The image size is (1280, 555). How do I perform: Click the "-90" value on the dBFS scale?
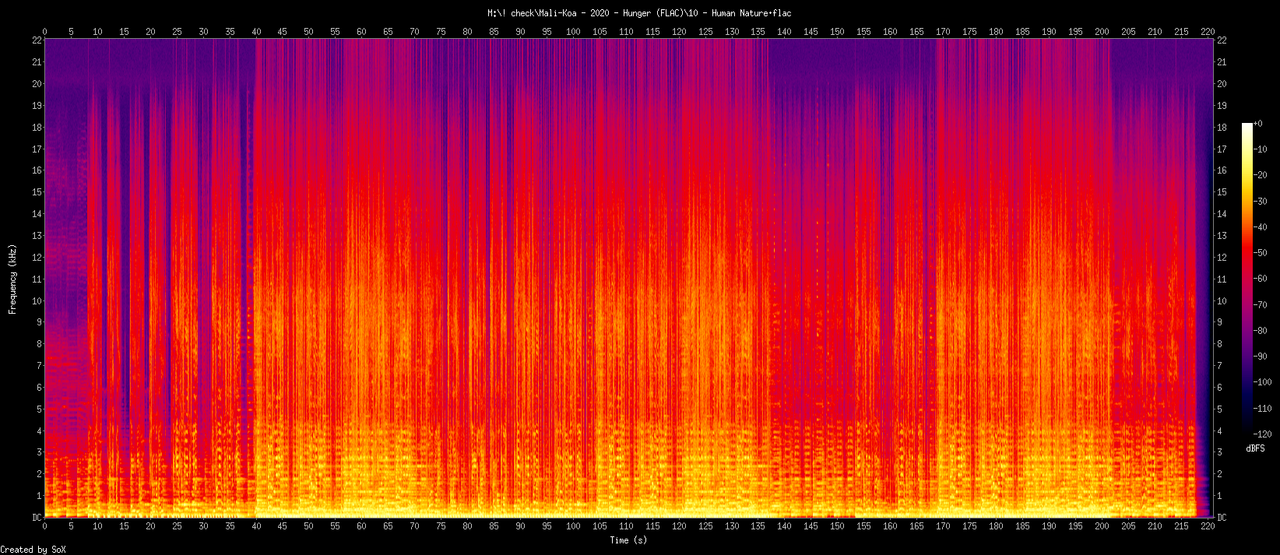point(1260,357)
